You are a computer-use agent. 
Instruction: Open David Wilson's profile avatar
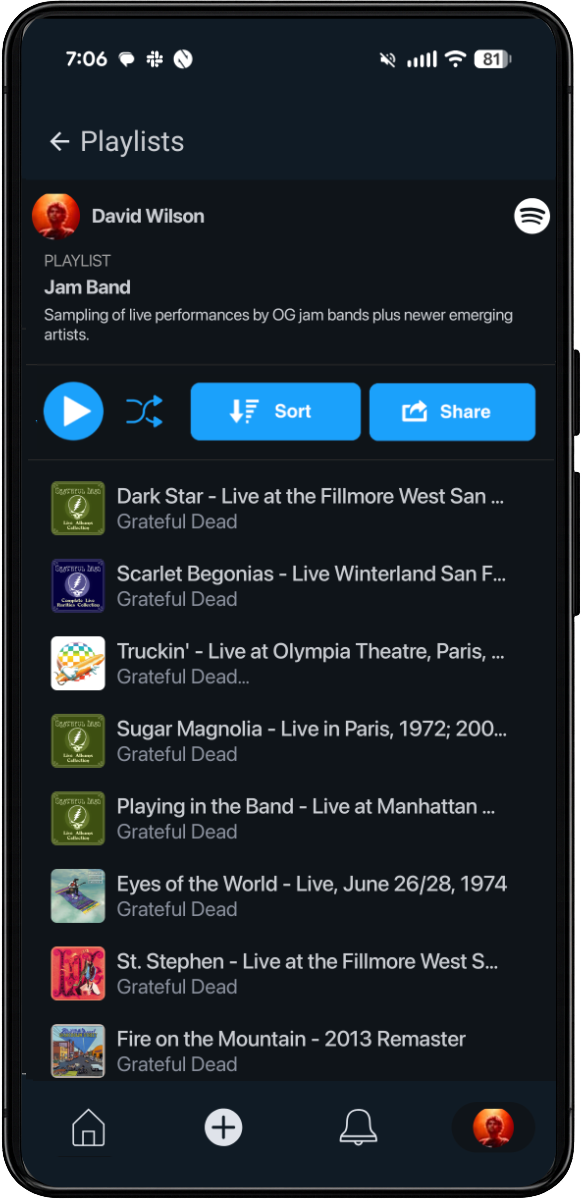pos(56,216)
